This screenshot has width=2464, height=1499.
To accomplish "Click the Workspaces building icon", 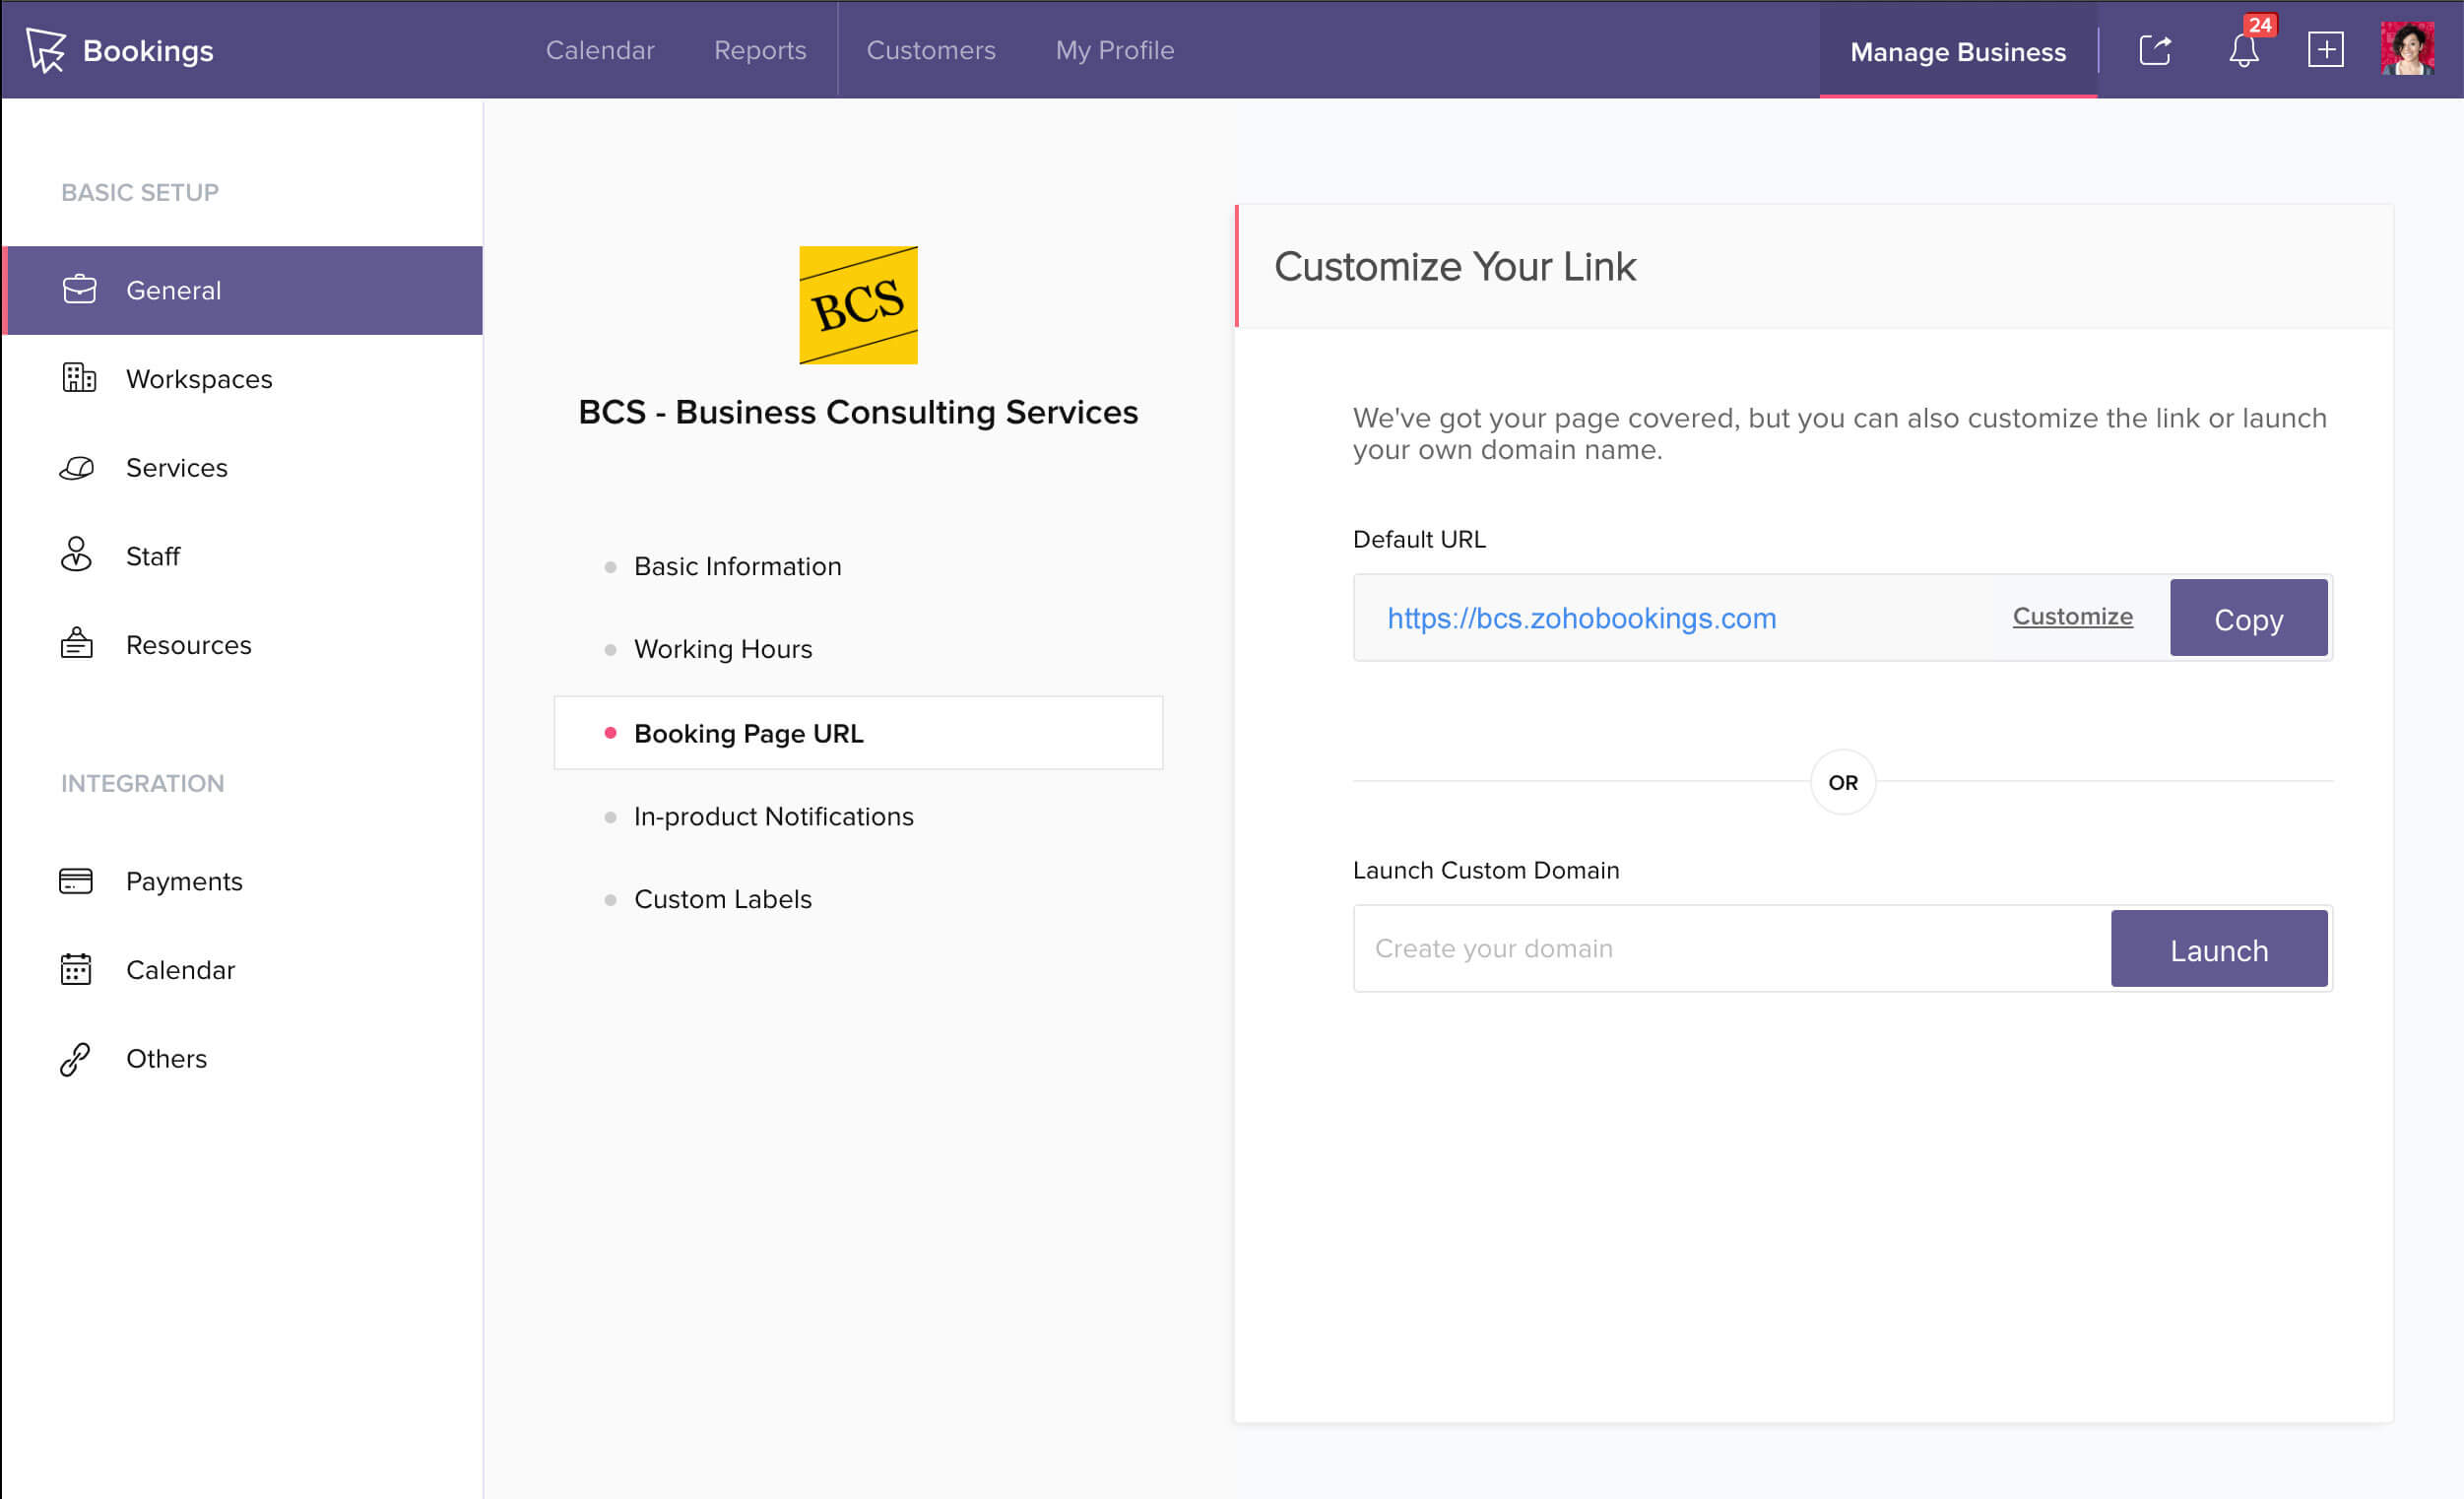I will (x=78, y=378).
